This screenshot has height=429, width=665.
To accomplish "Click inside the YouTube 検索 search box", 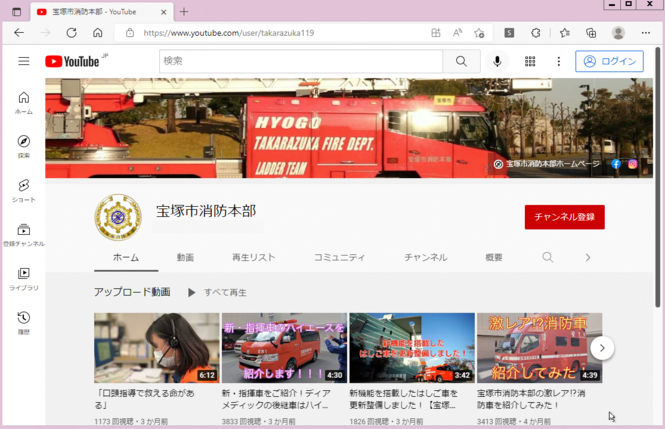I will pyautogui.click(x=301, y=61).
